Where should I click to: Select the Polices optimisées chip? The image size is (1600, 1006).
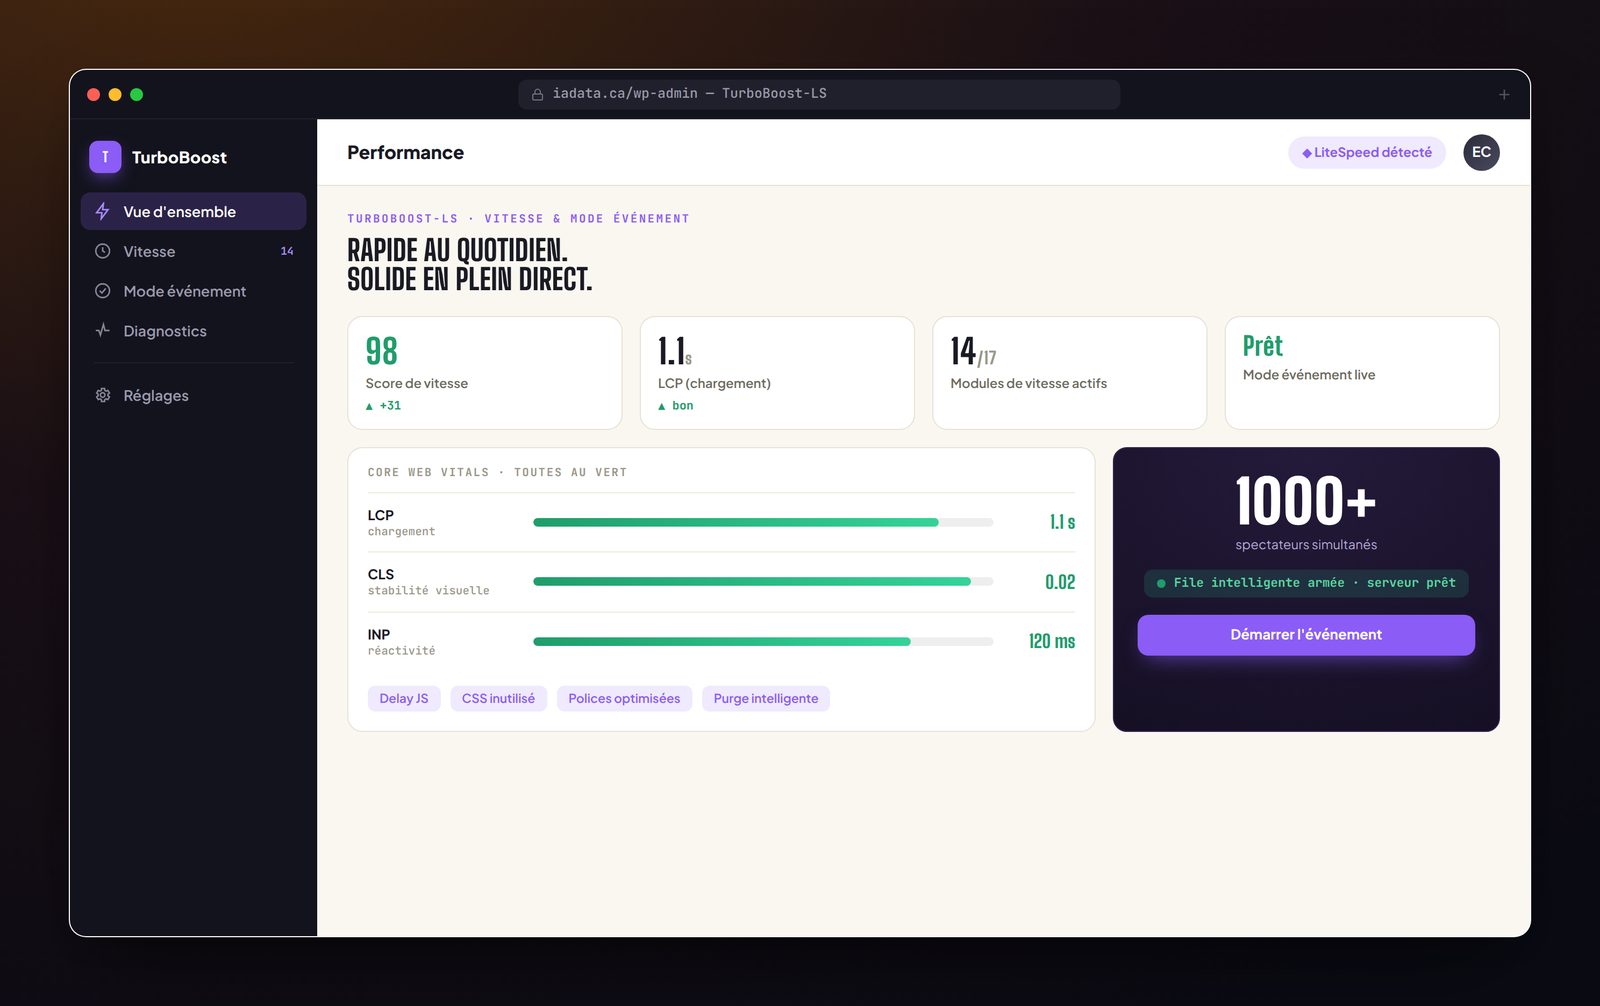[624, 699]
